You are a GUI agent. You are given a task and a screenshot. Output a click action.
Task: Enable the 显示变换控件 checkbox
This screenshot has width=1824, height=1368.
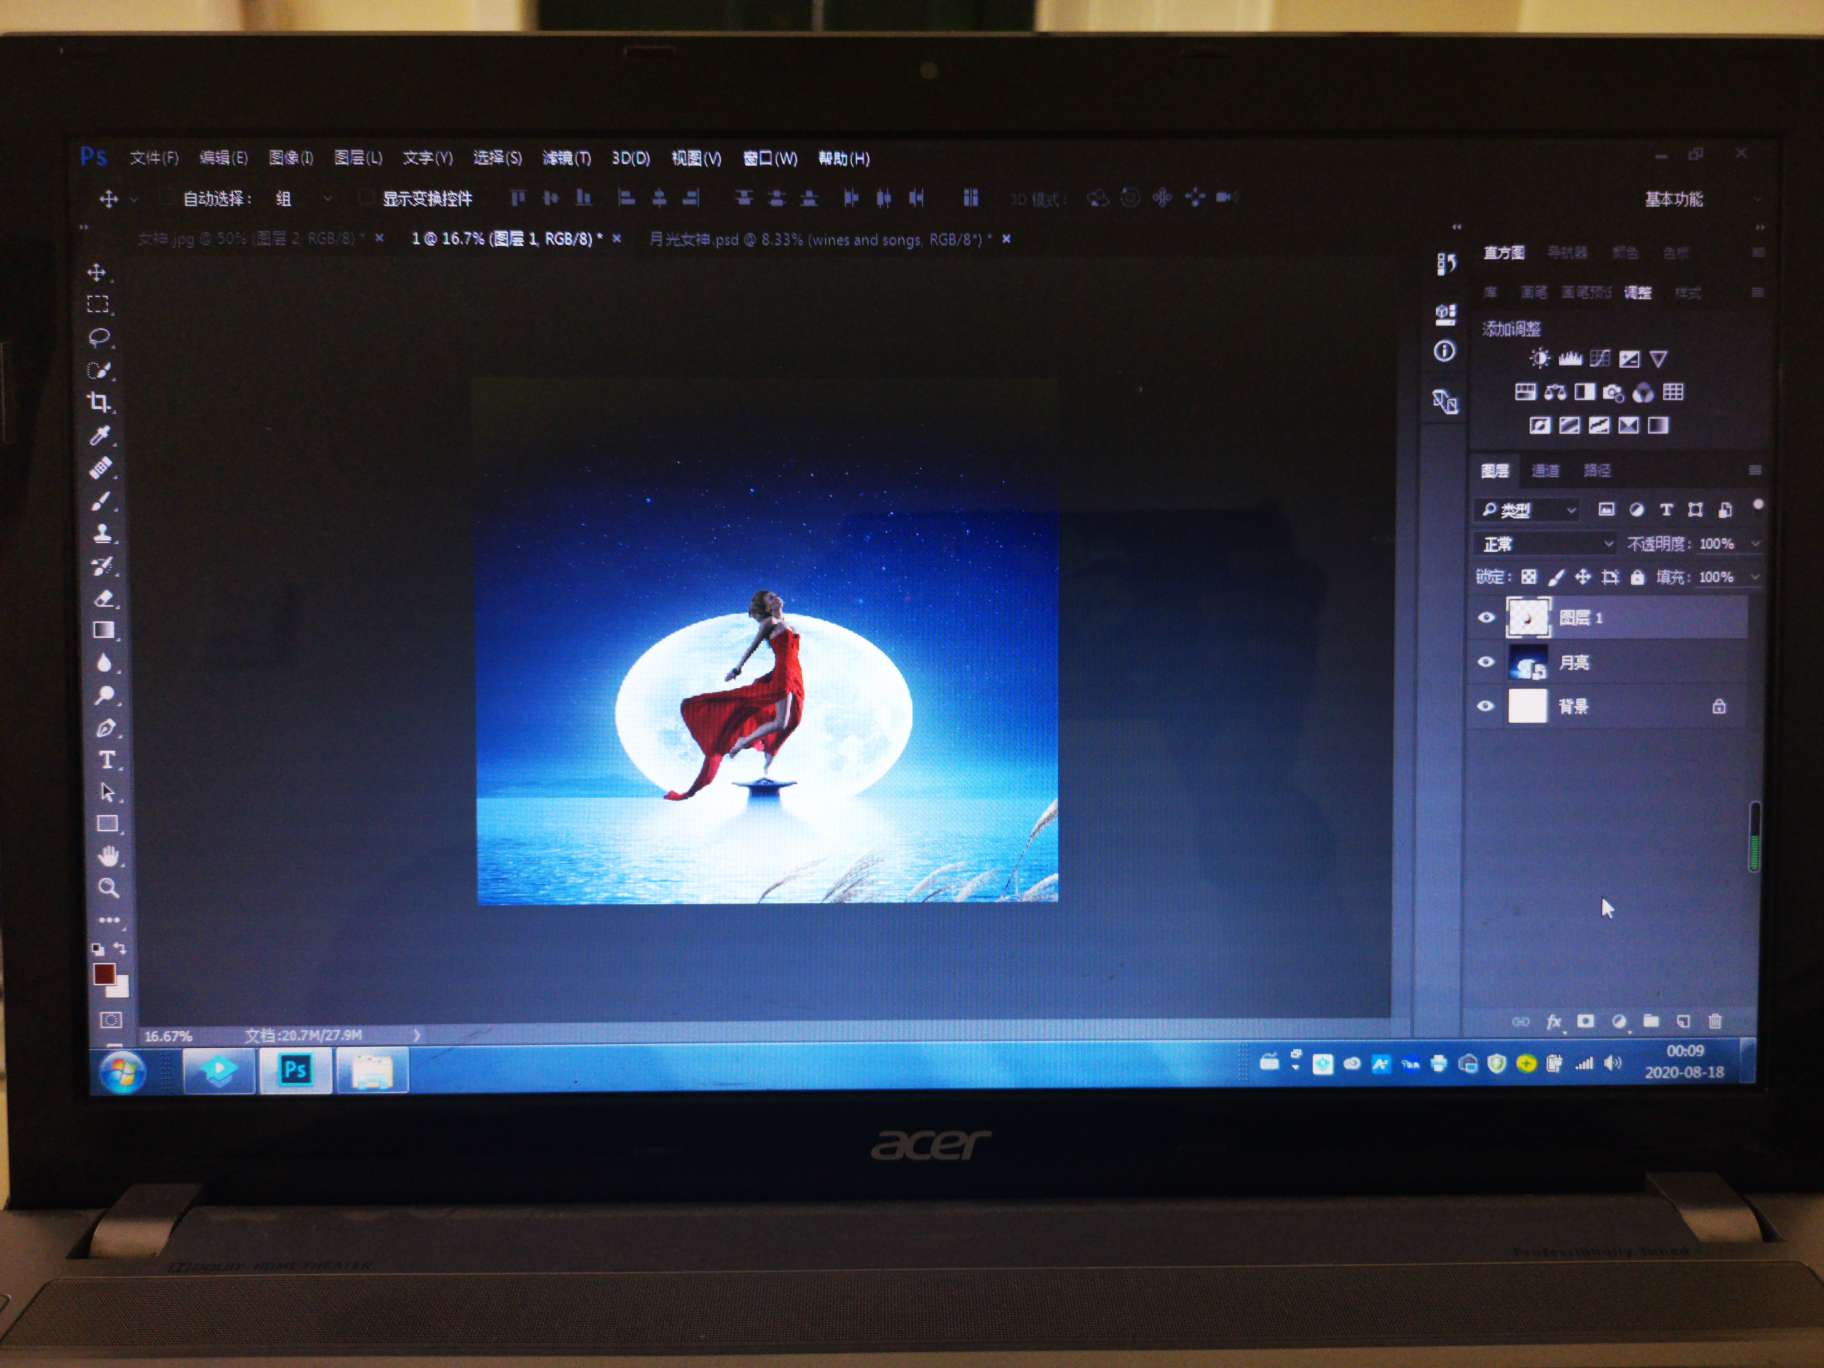tap(367, 198)
